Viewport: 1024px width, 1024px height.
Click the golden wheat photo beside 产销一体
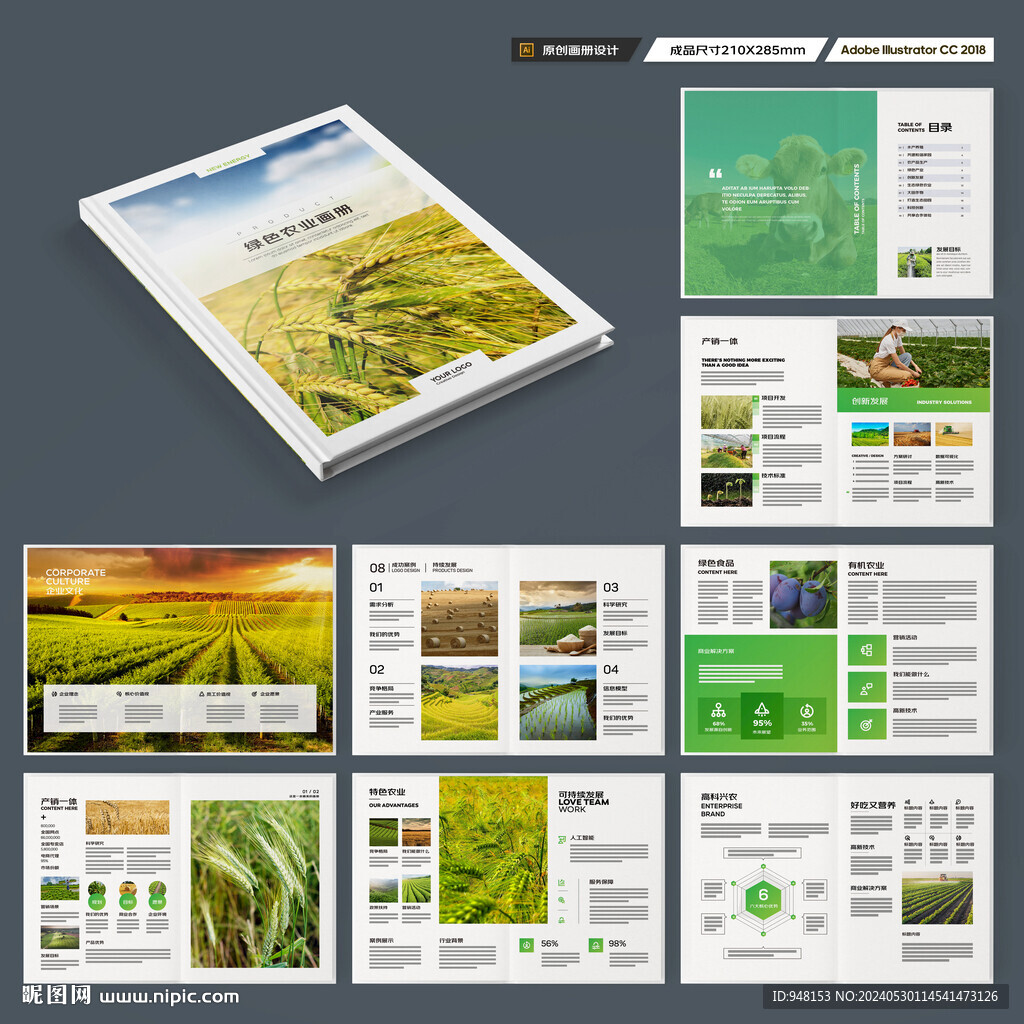coord(127,817)
